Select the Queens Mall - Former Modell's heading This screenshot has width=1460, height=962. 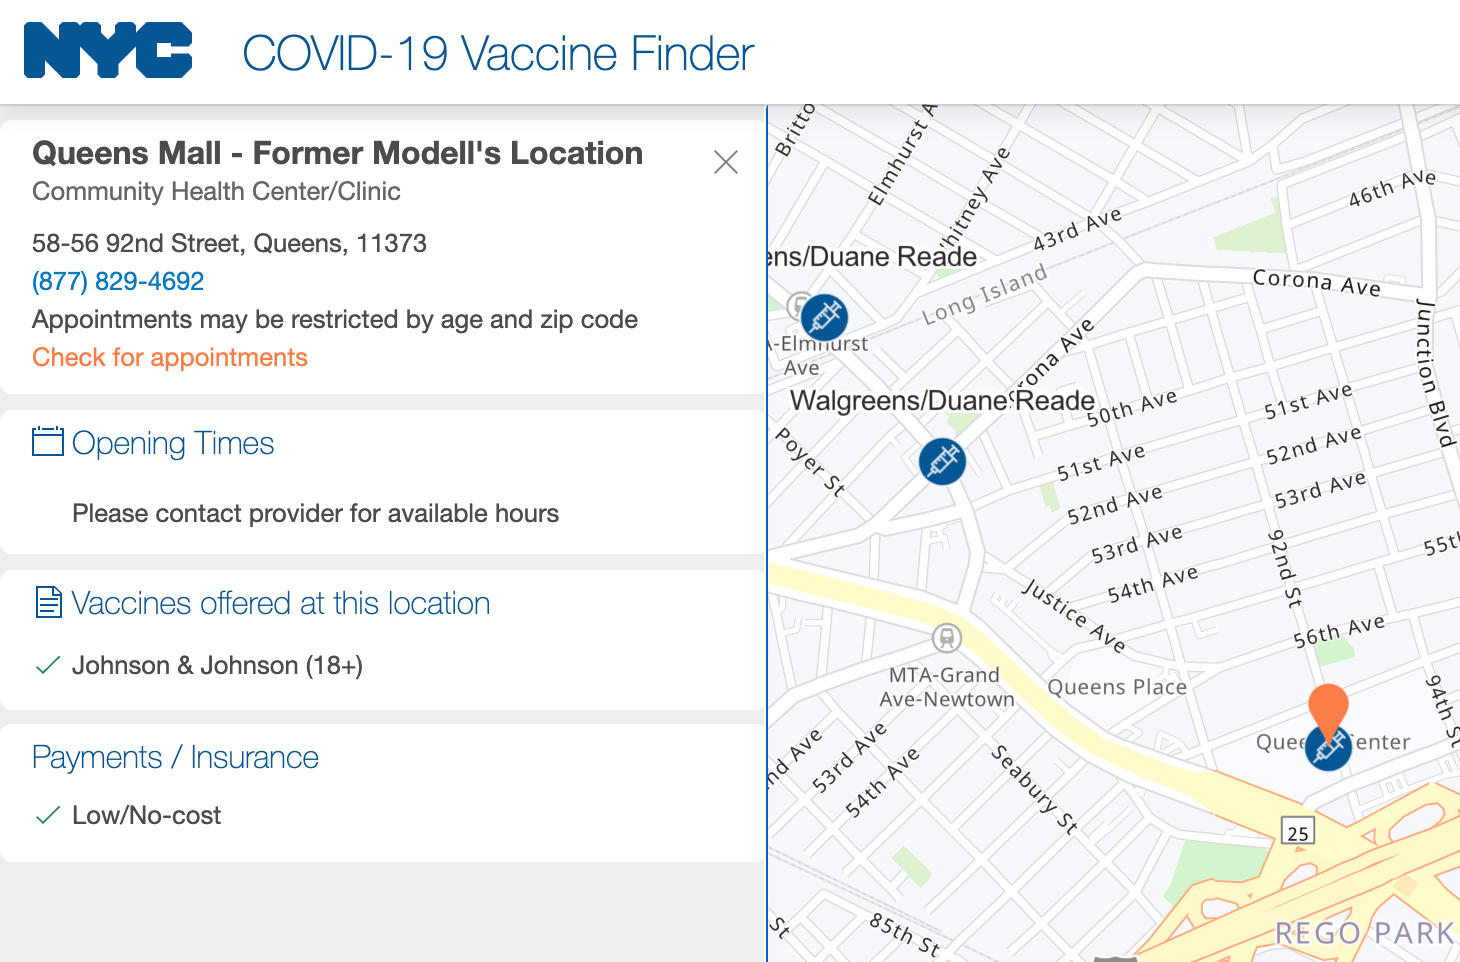click(x=337, y=152)
